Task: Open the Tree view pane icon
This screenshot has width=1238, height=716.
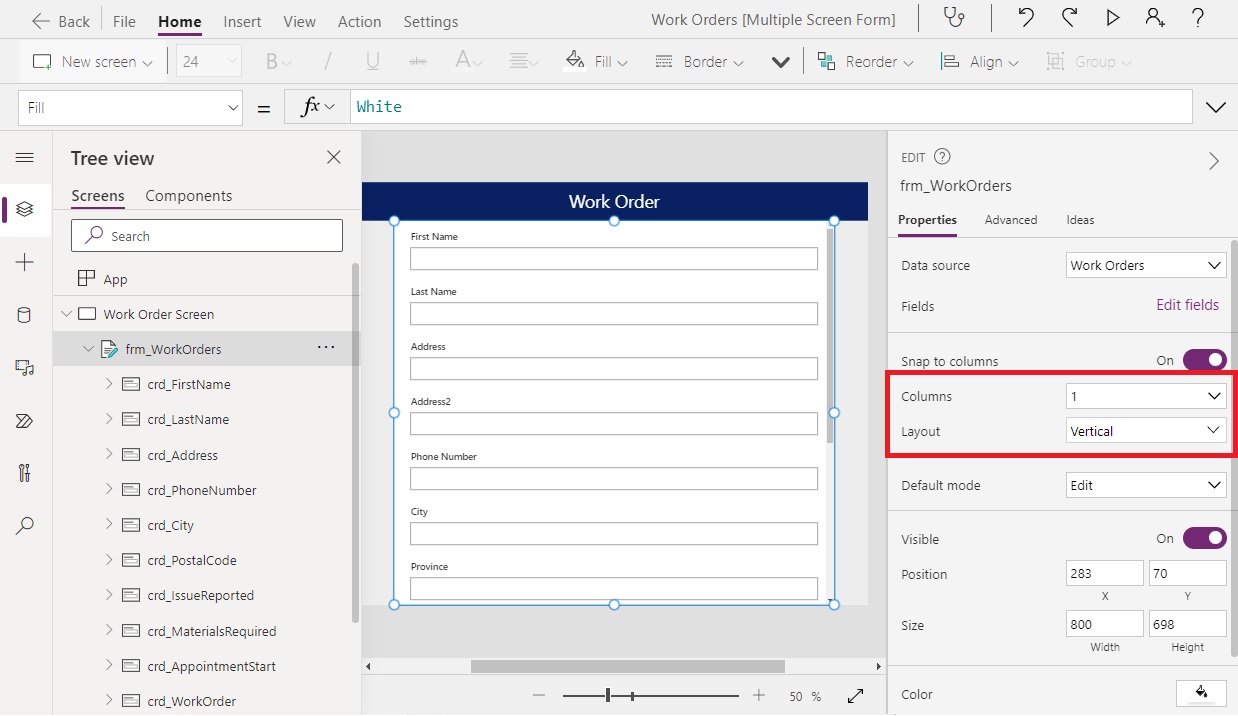Action: (25, 209)
